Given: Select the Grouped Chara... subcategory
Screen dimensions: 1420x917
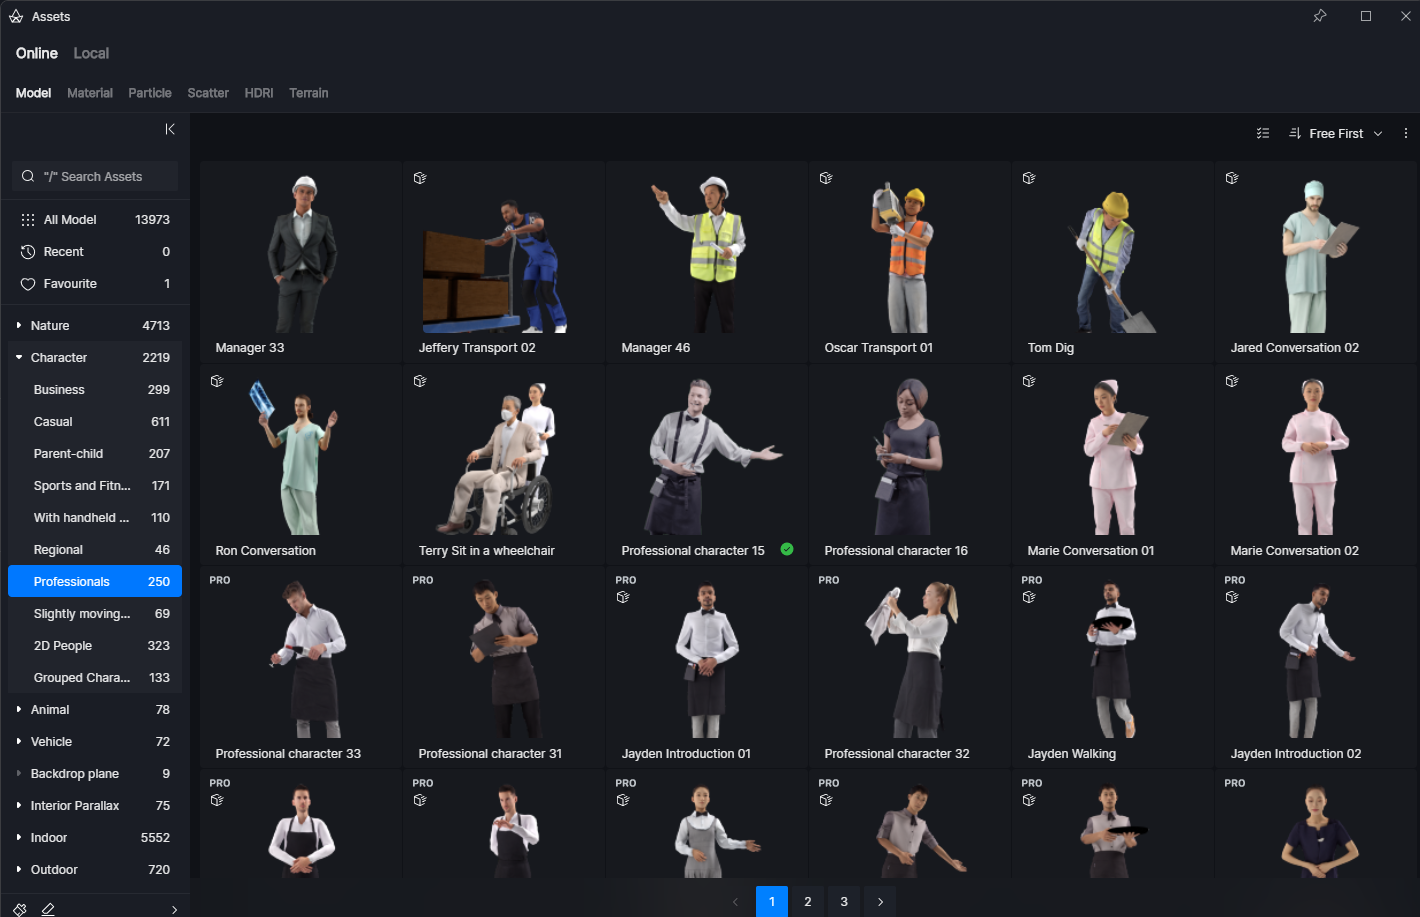Looking at the screenshot, I should tap(95, 677).
